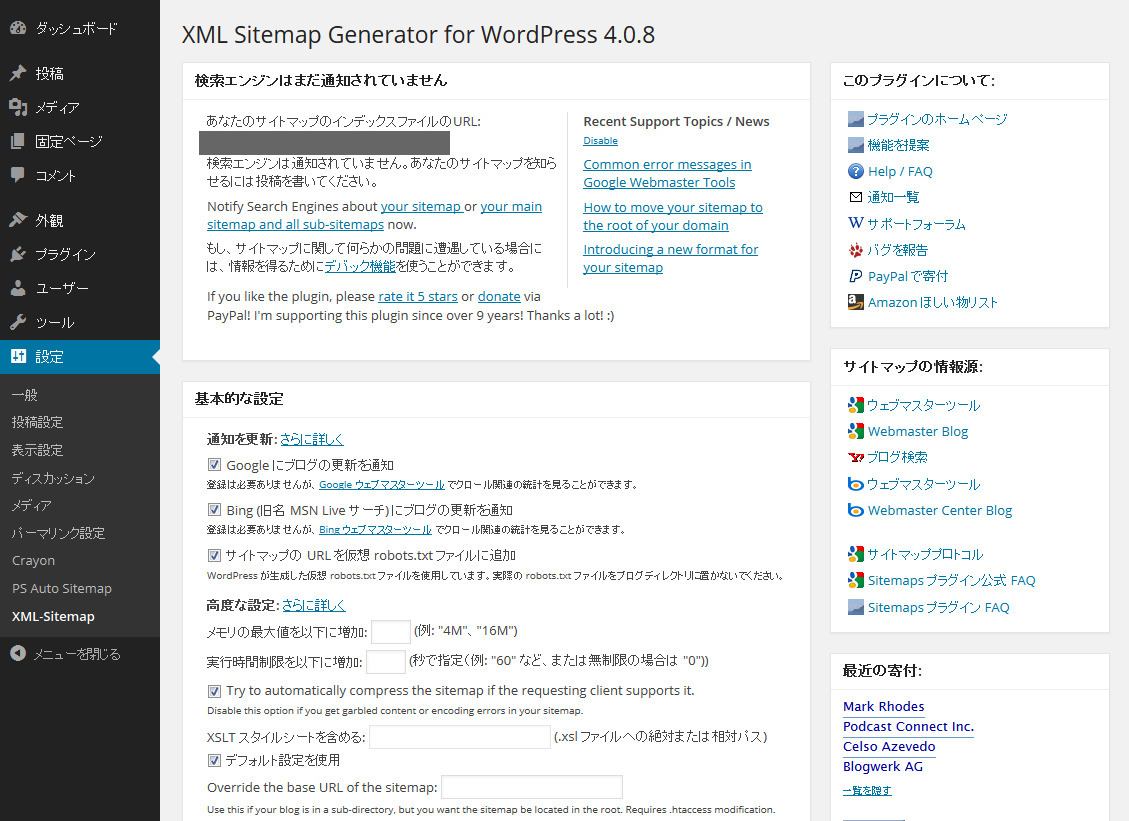Image resolution: width=1129 pixels, height=821 pixels.
Task: Open the 一般 settings submenu item
Action: pos(24,395)
